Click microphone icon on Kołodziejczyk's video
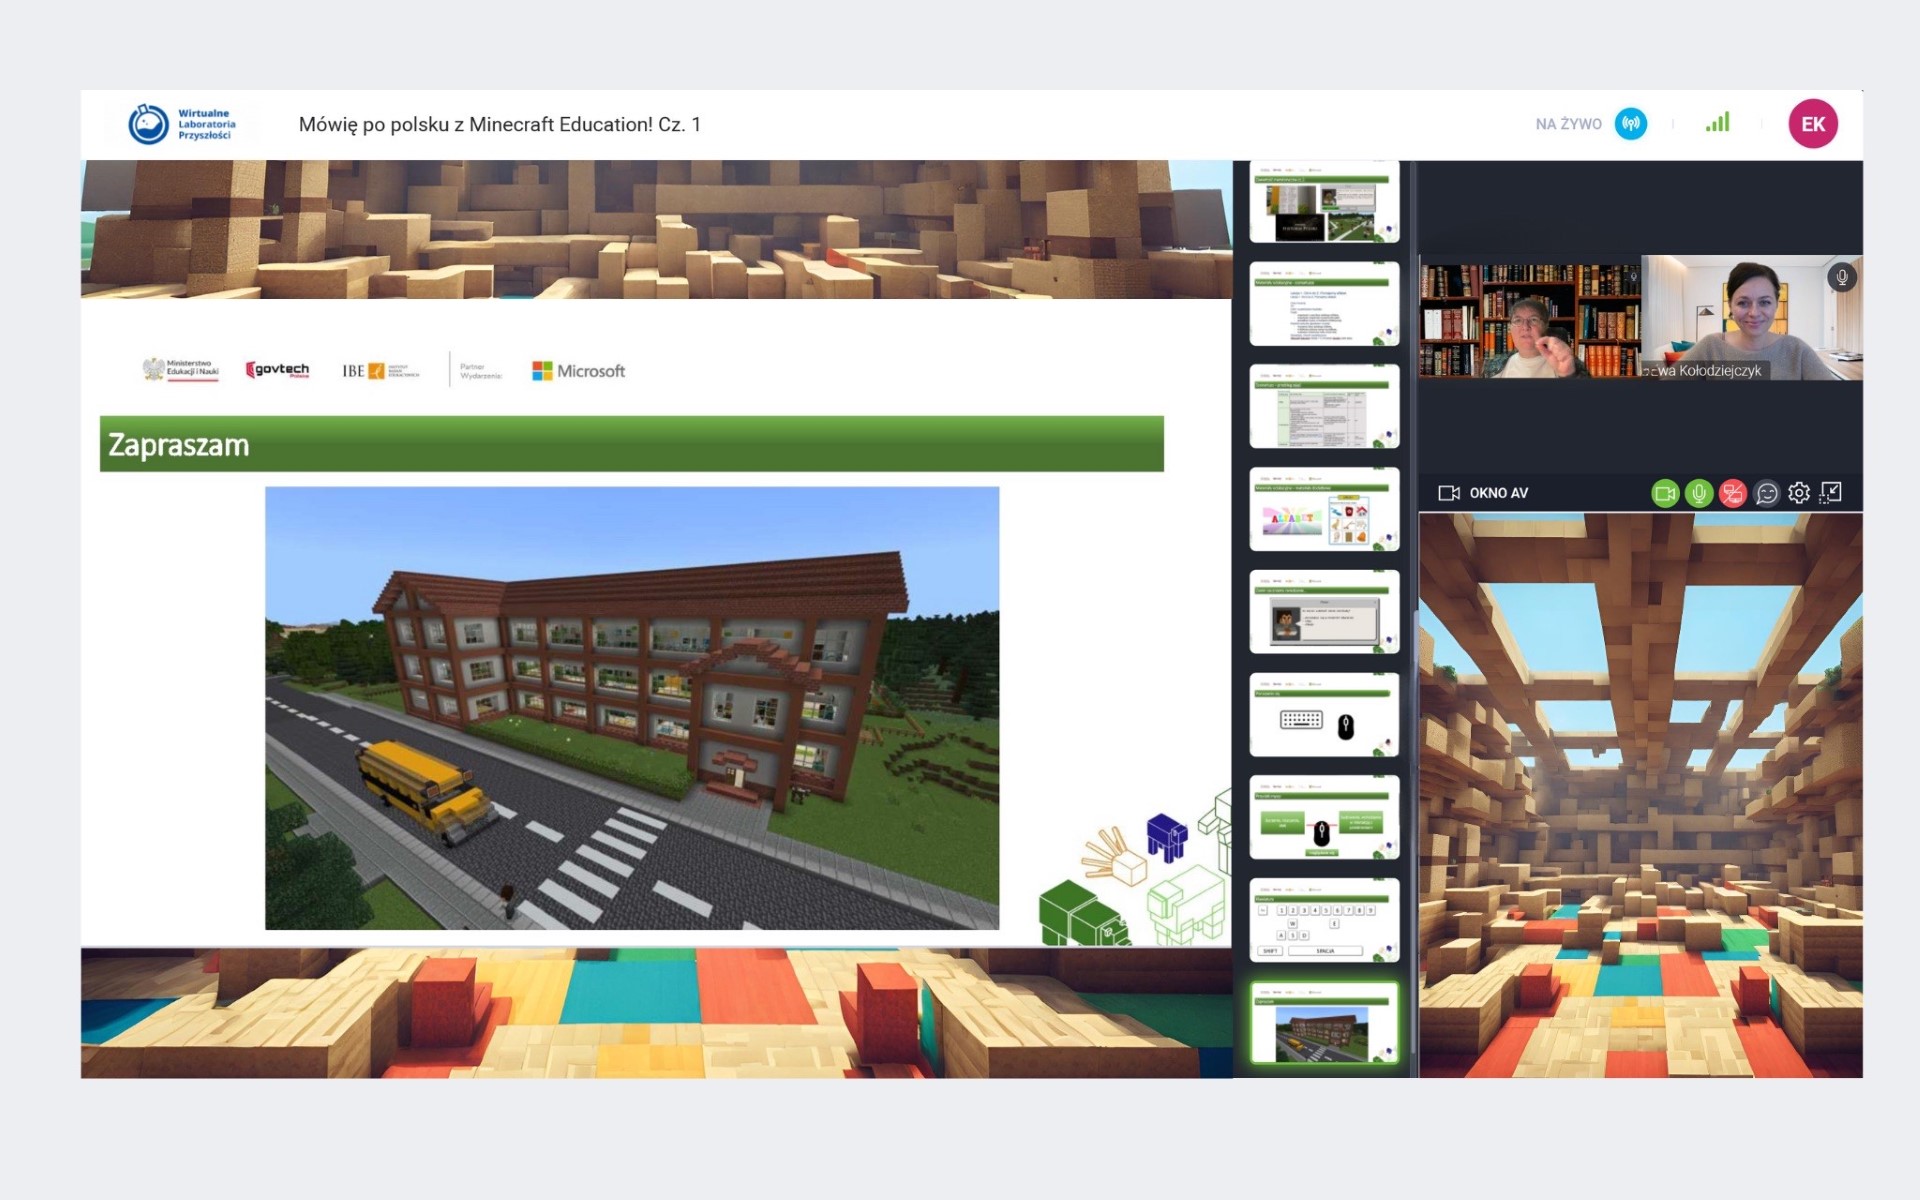 (x=1841, y=277)
